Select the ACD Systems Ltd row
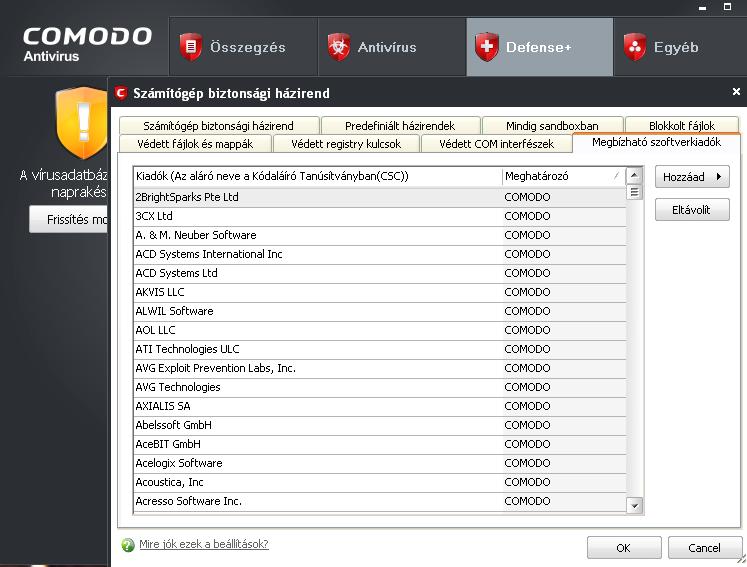The width and height of the screenshot is (747, 567). tap(380, 273)
